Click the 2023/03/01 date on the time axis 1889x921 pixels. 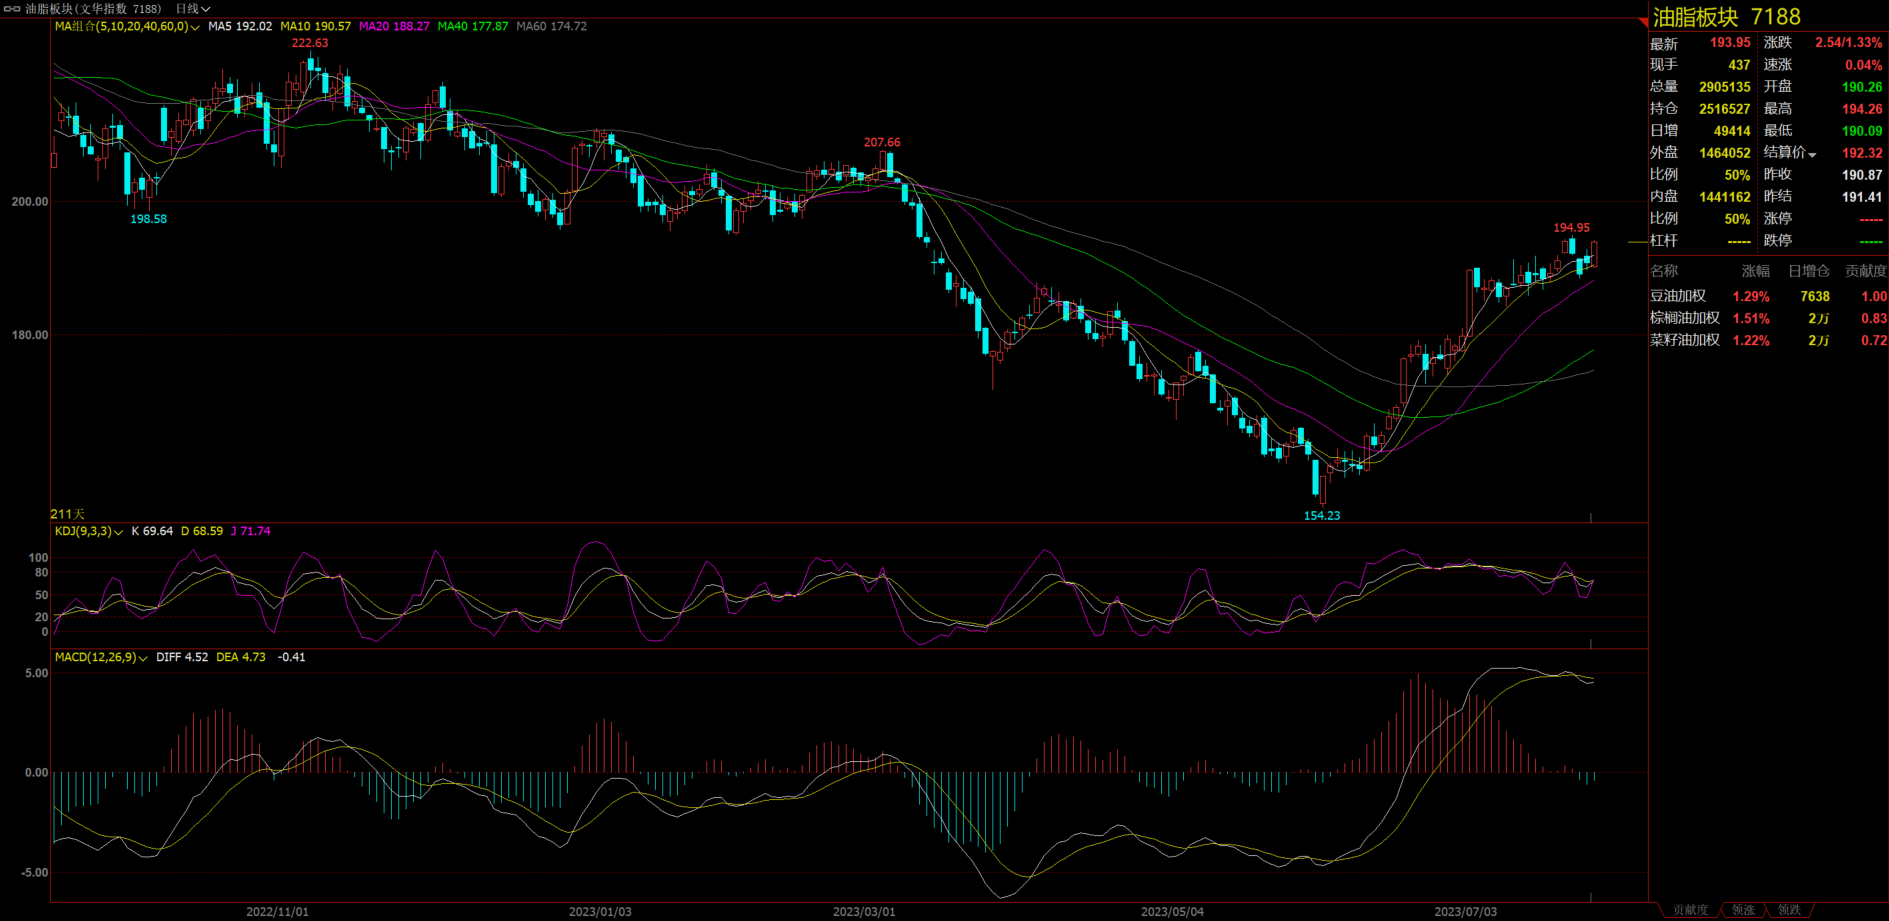[865, 912]
